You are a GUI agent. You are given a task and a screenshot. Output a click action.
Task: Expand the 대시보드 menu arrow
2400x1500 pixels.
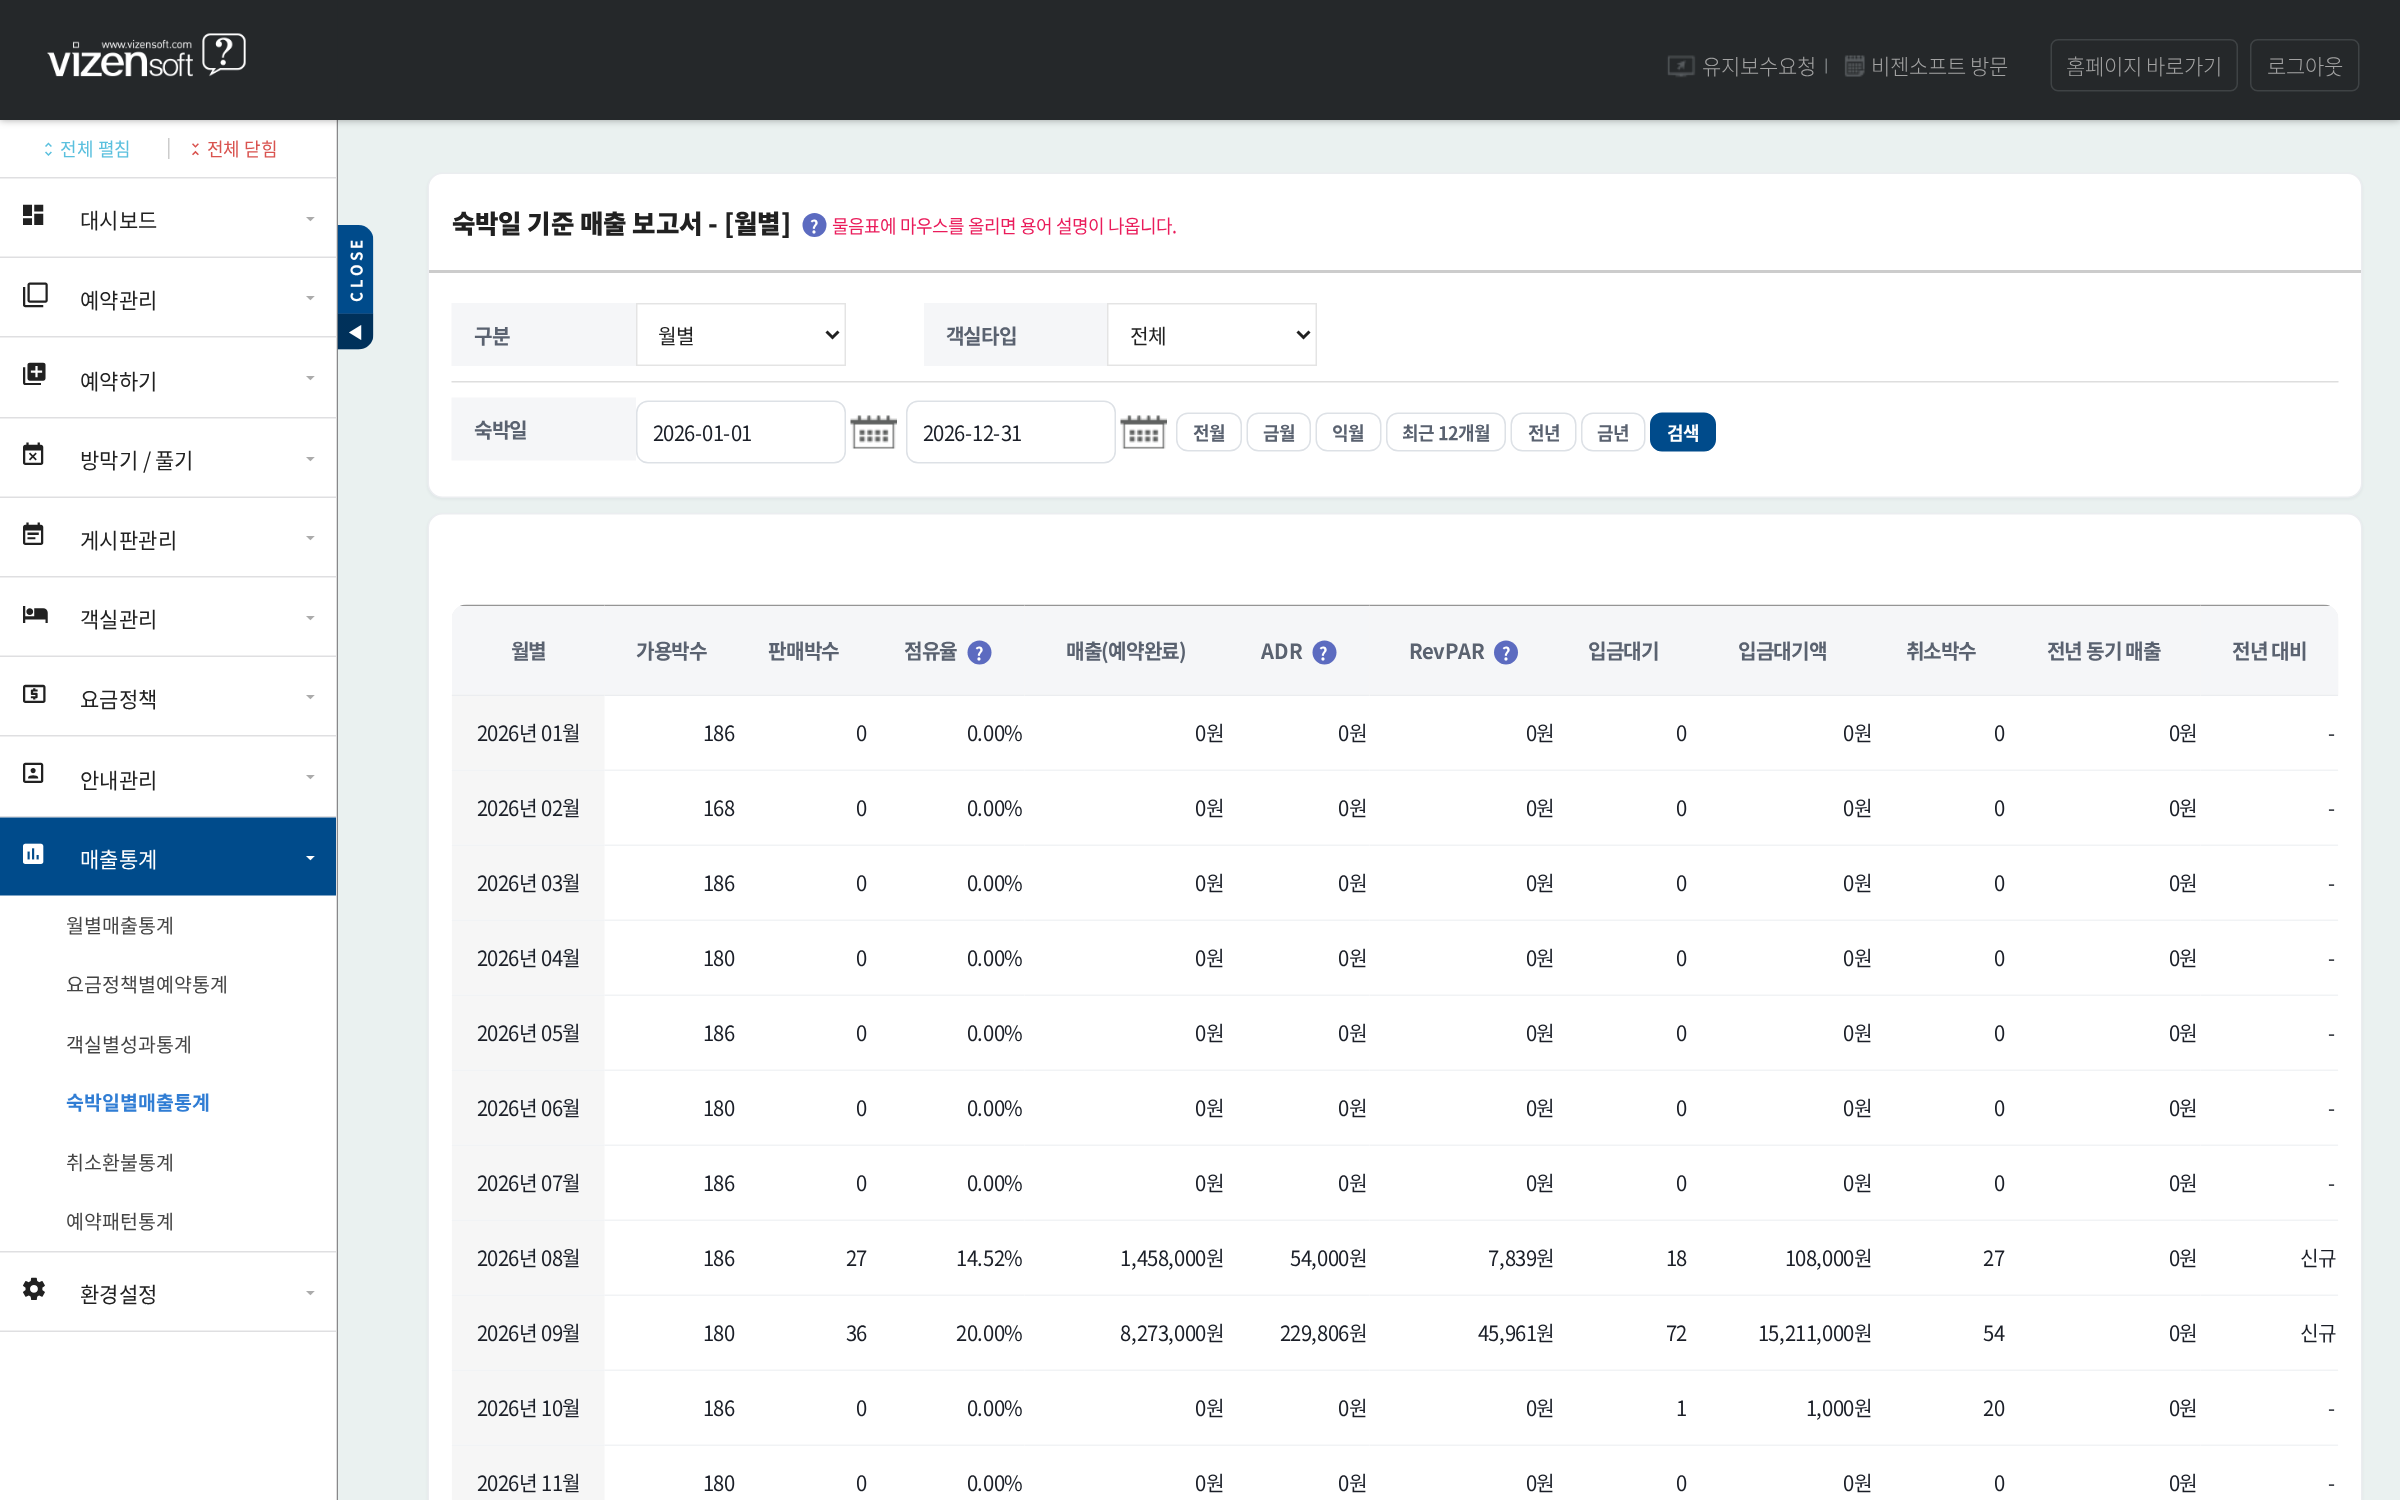point(310,218)
